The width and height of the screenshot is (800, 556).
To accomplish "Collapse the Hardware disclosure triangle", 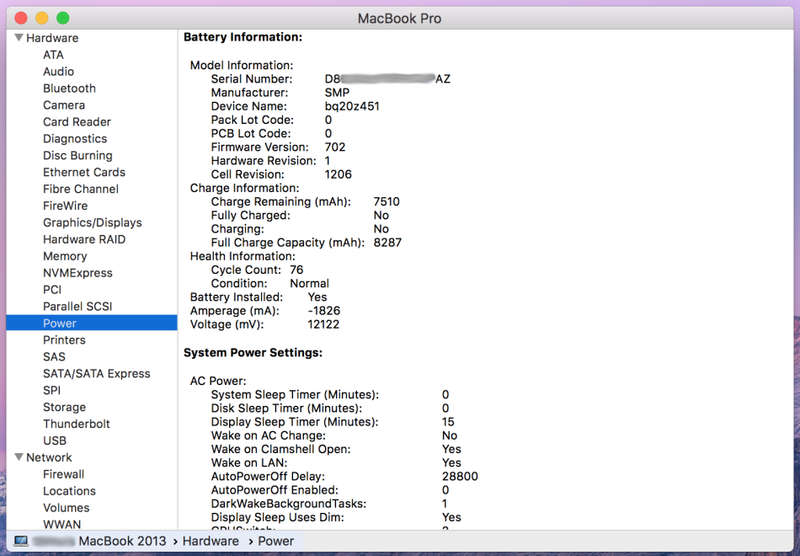I will [x=19, y=38].
